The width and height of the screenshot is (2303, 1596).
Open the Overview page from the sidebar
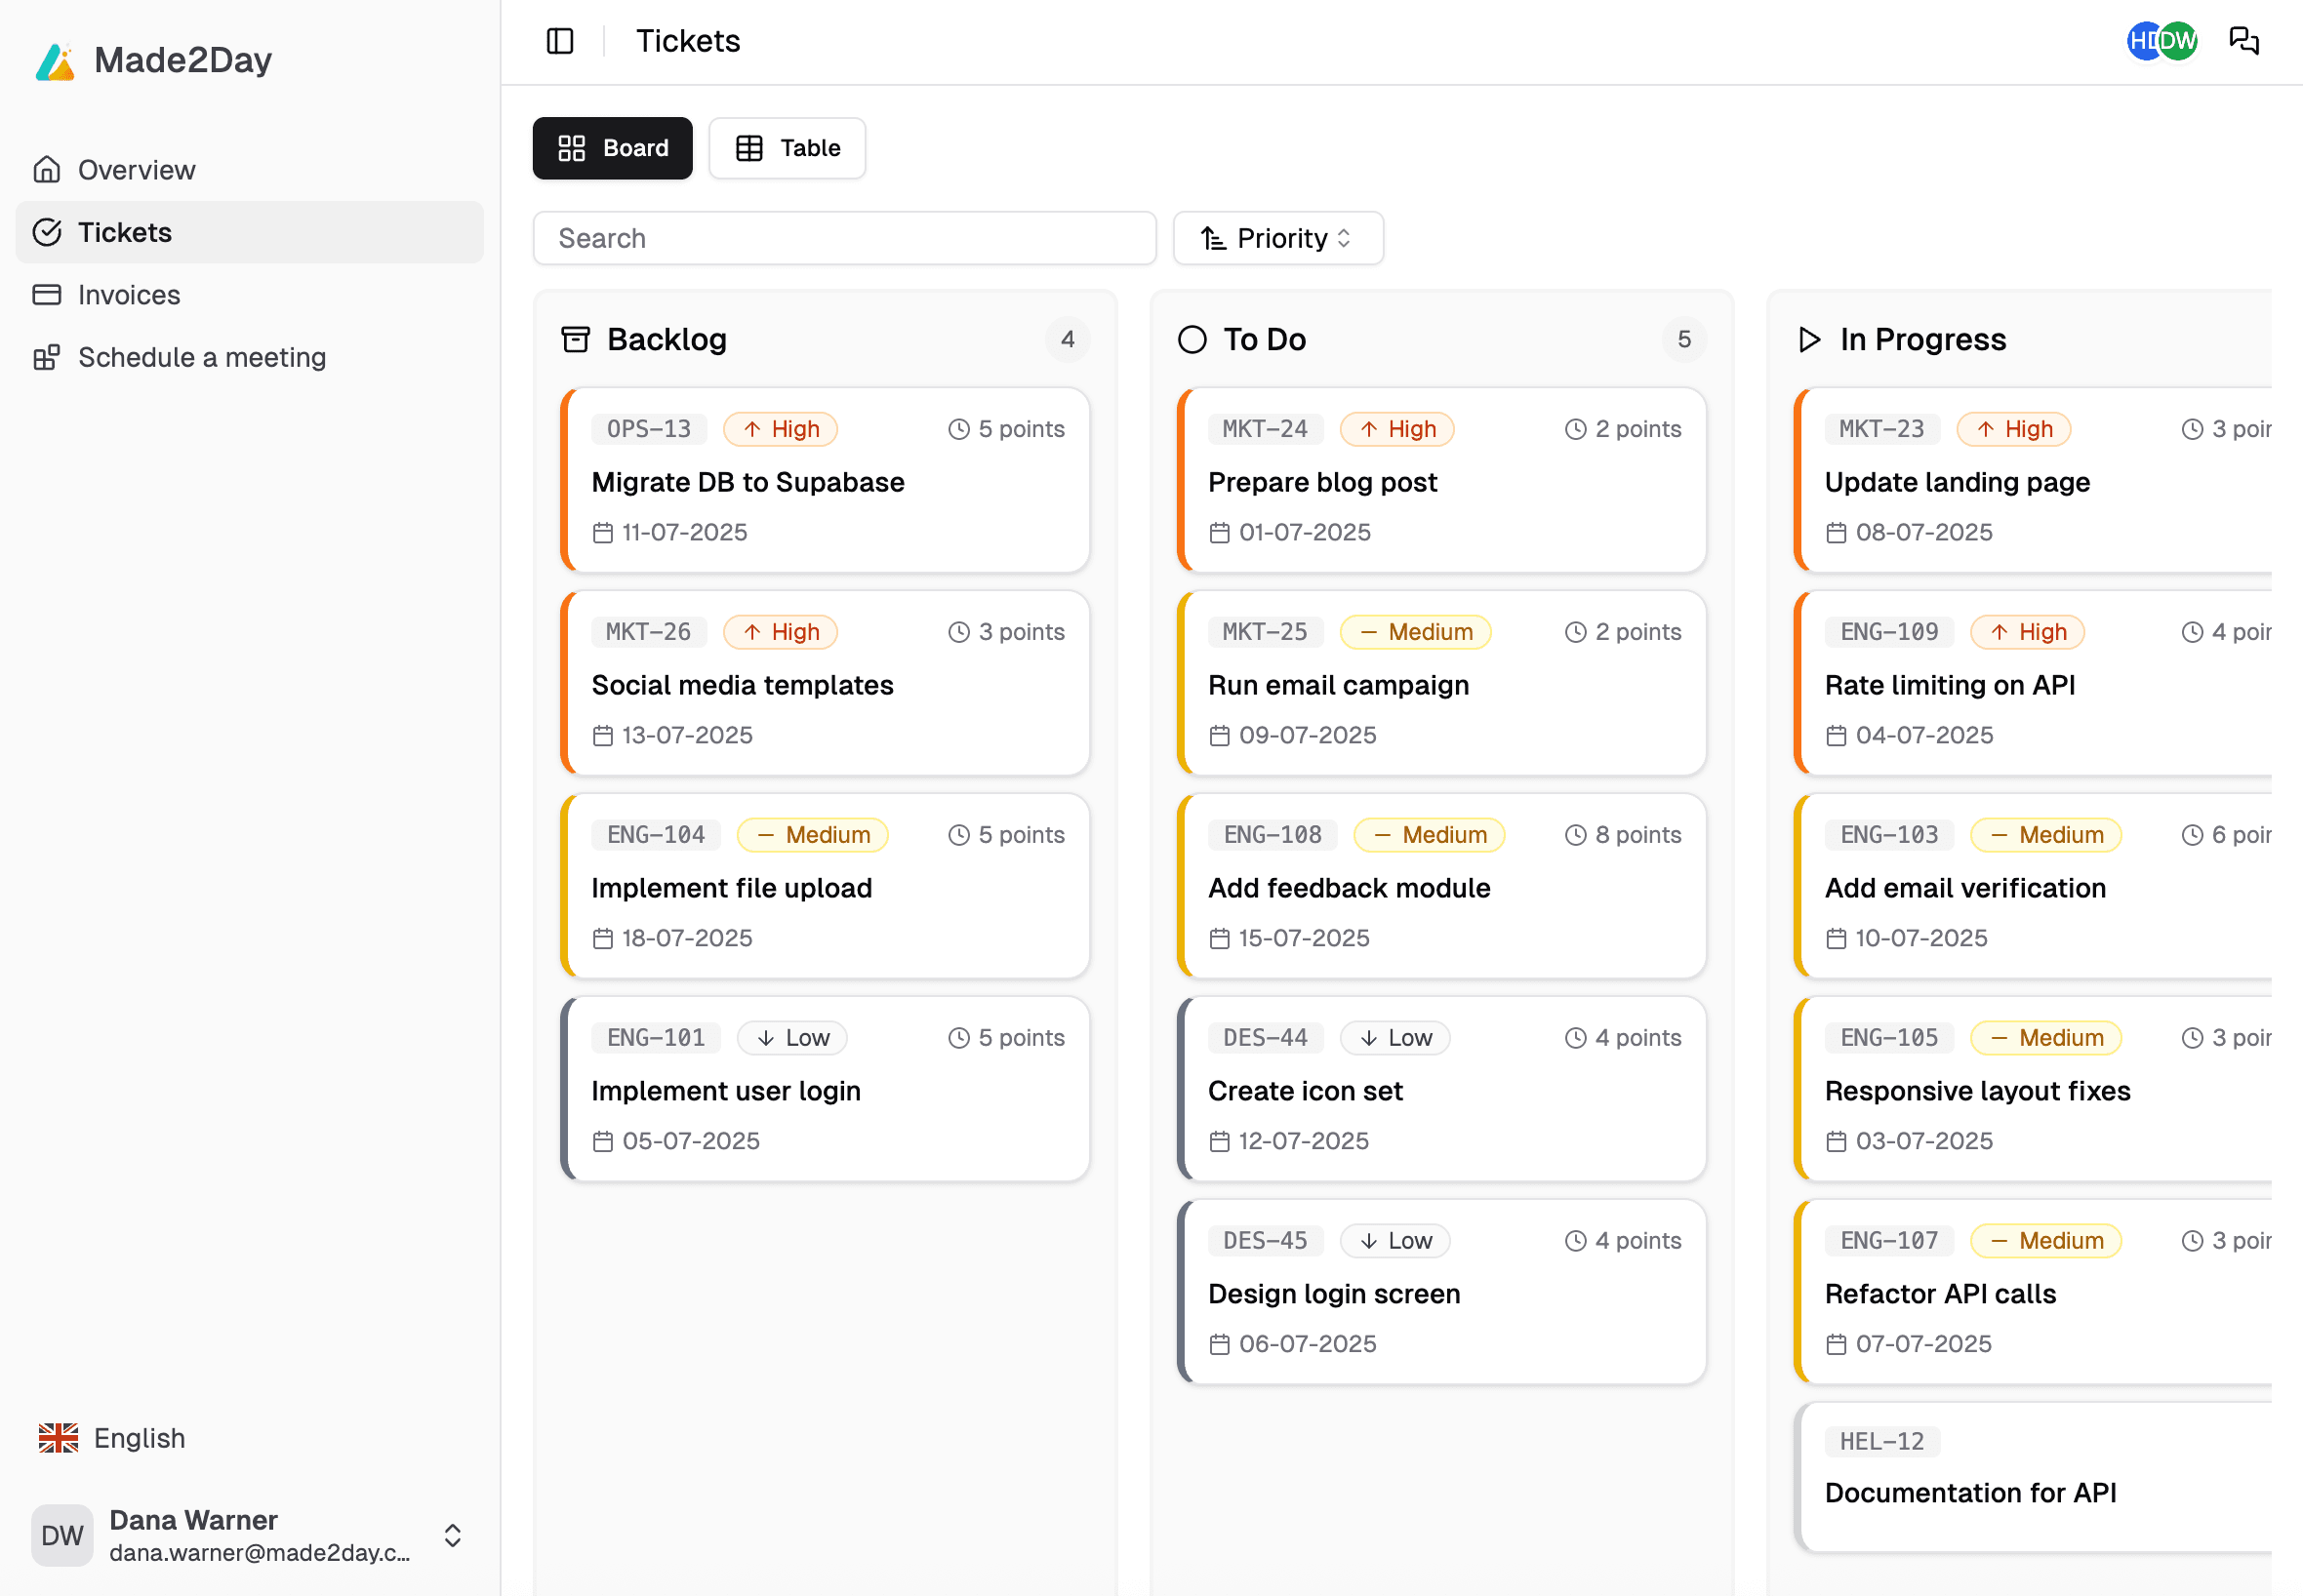136,169
